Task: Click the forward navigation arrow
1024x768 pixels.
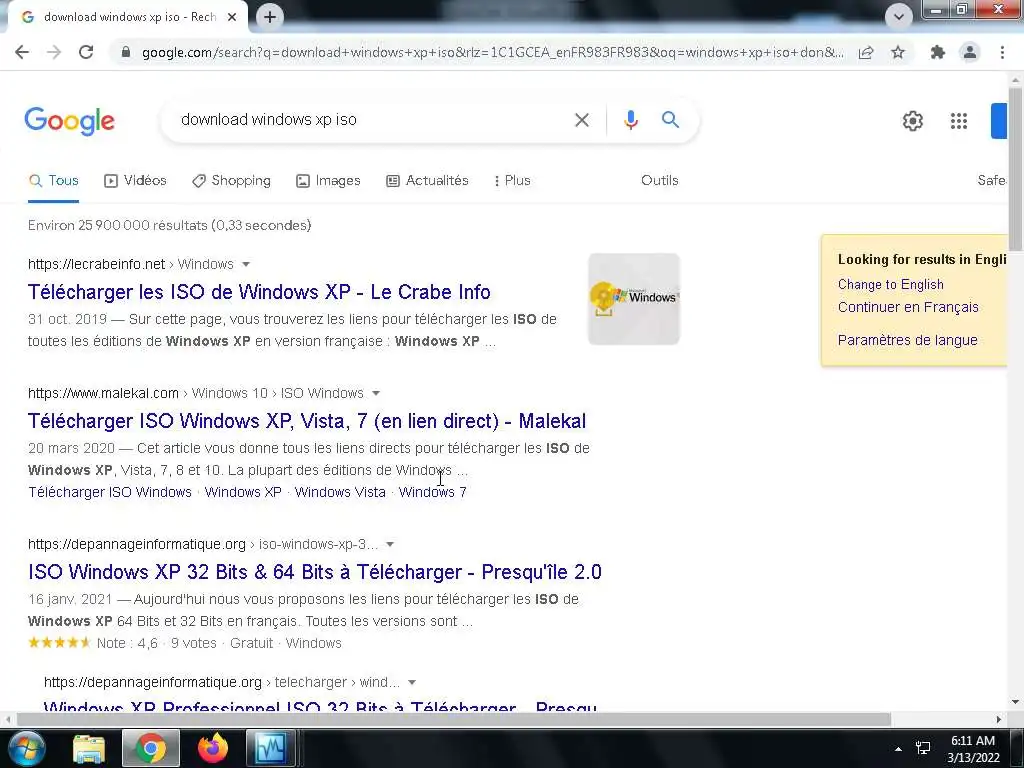Action: click(x=54, y=52)
